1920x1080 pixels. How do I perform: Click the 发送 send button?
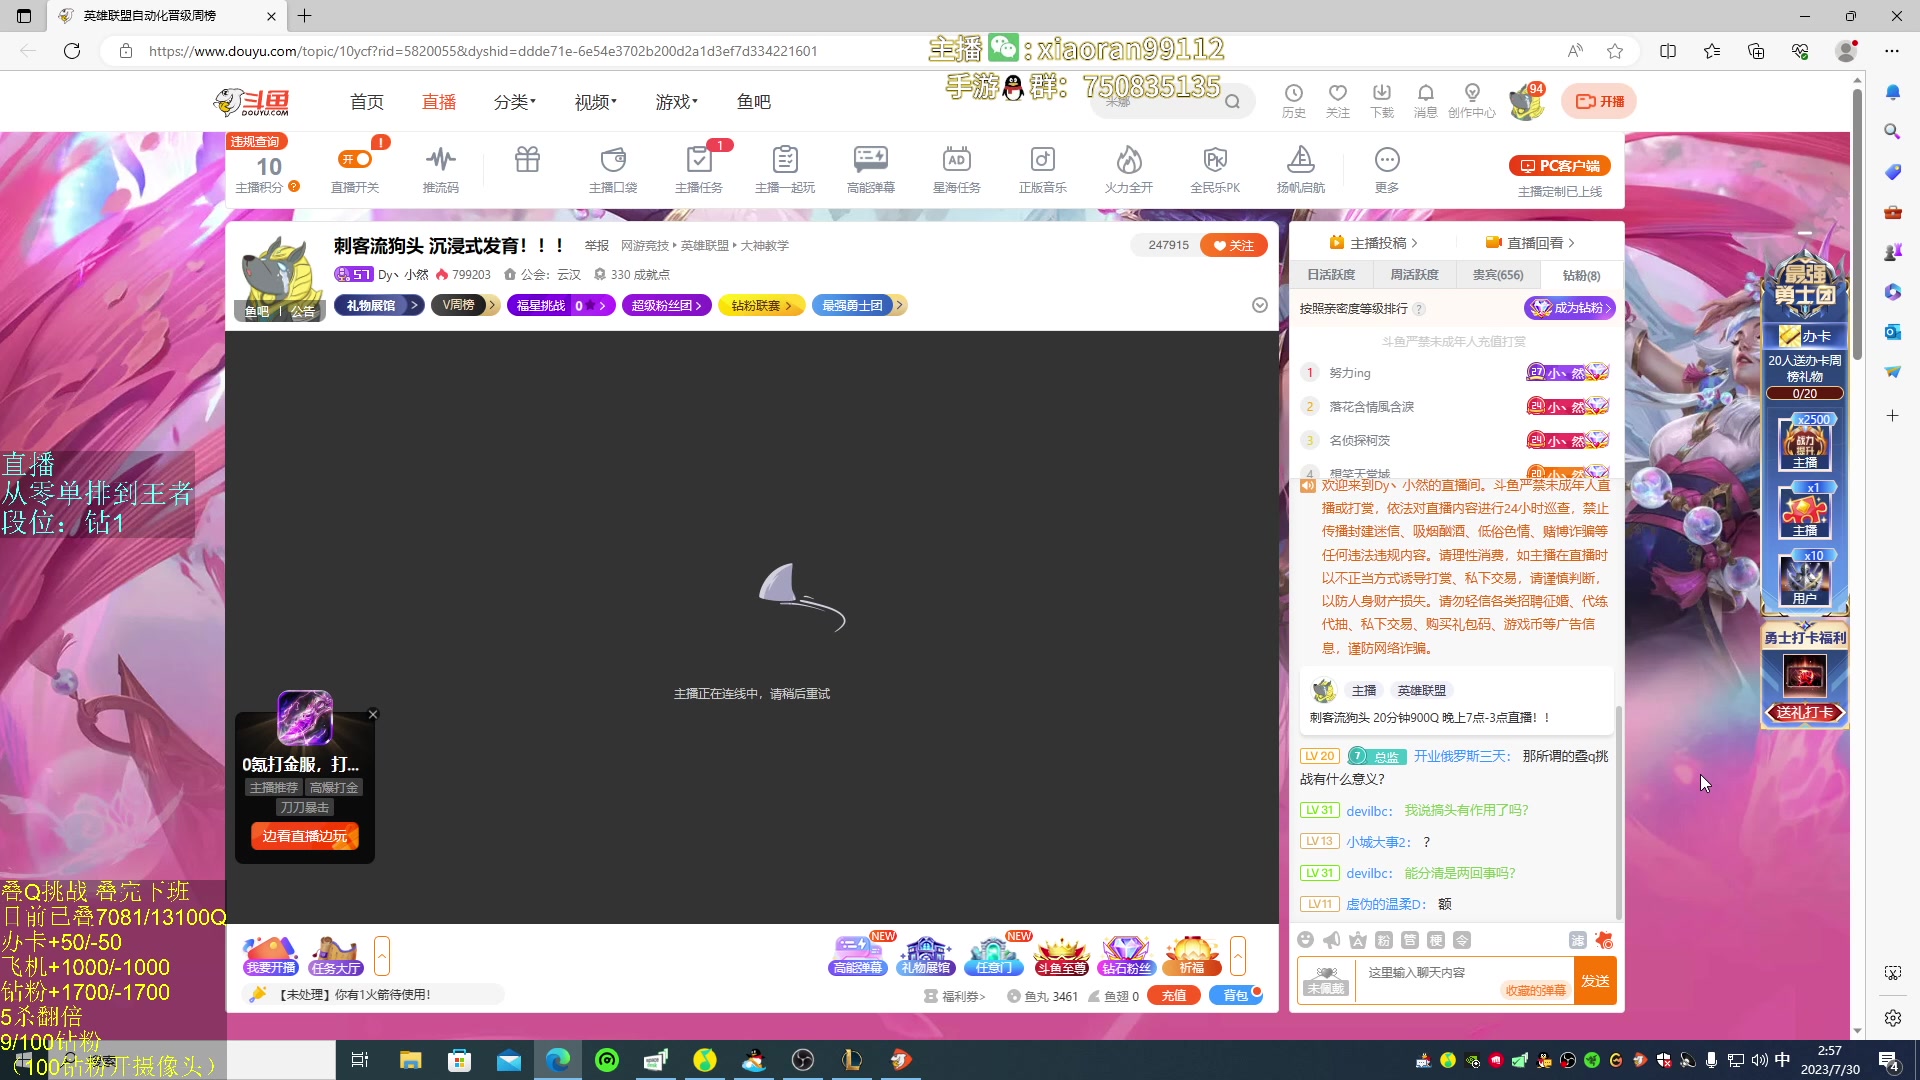coord(1595,981)
